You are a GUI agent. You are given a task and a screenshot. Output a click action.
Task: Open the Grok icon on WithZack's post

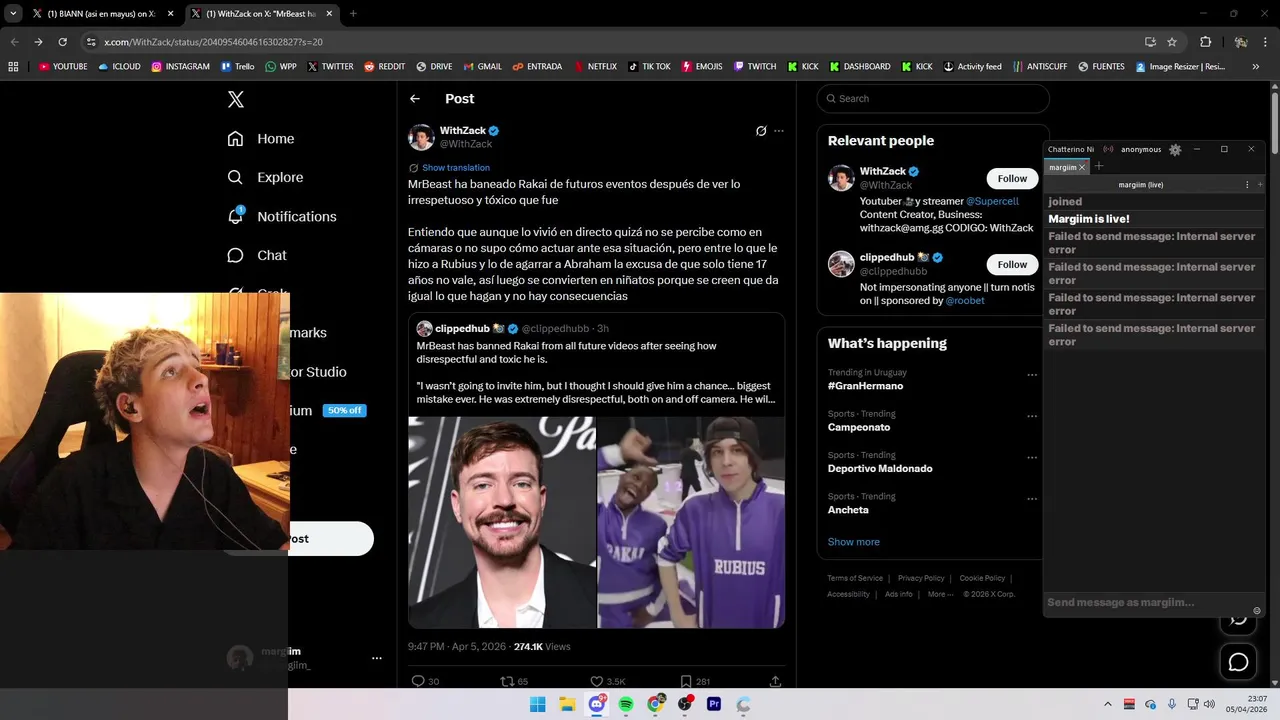click(761, 131)
